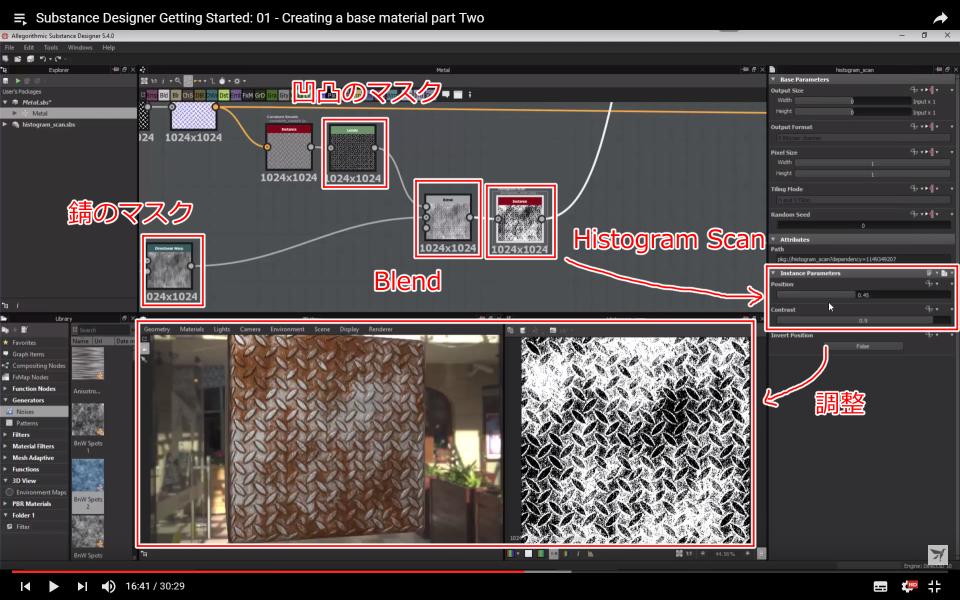Click the FxM node shortcut
This screenshot has height=600, width=960.
click(x=247, y=96)
